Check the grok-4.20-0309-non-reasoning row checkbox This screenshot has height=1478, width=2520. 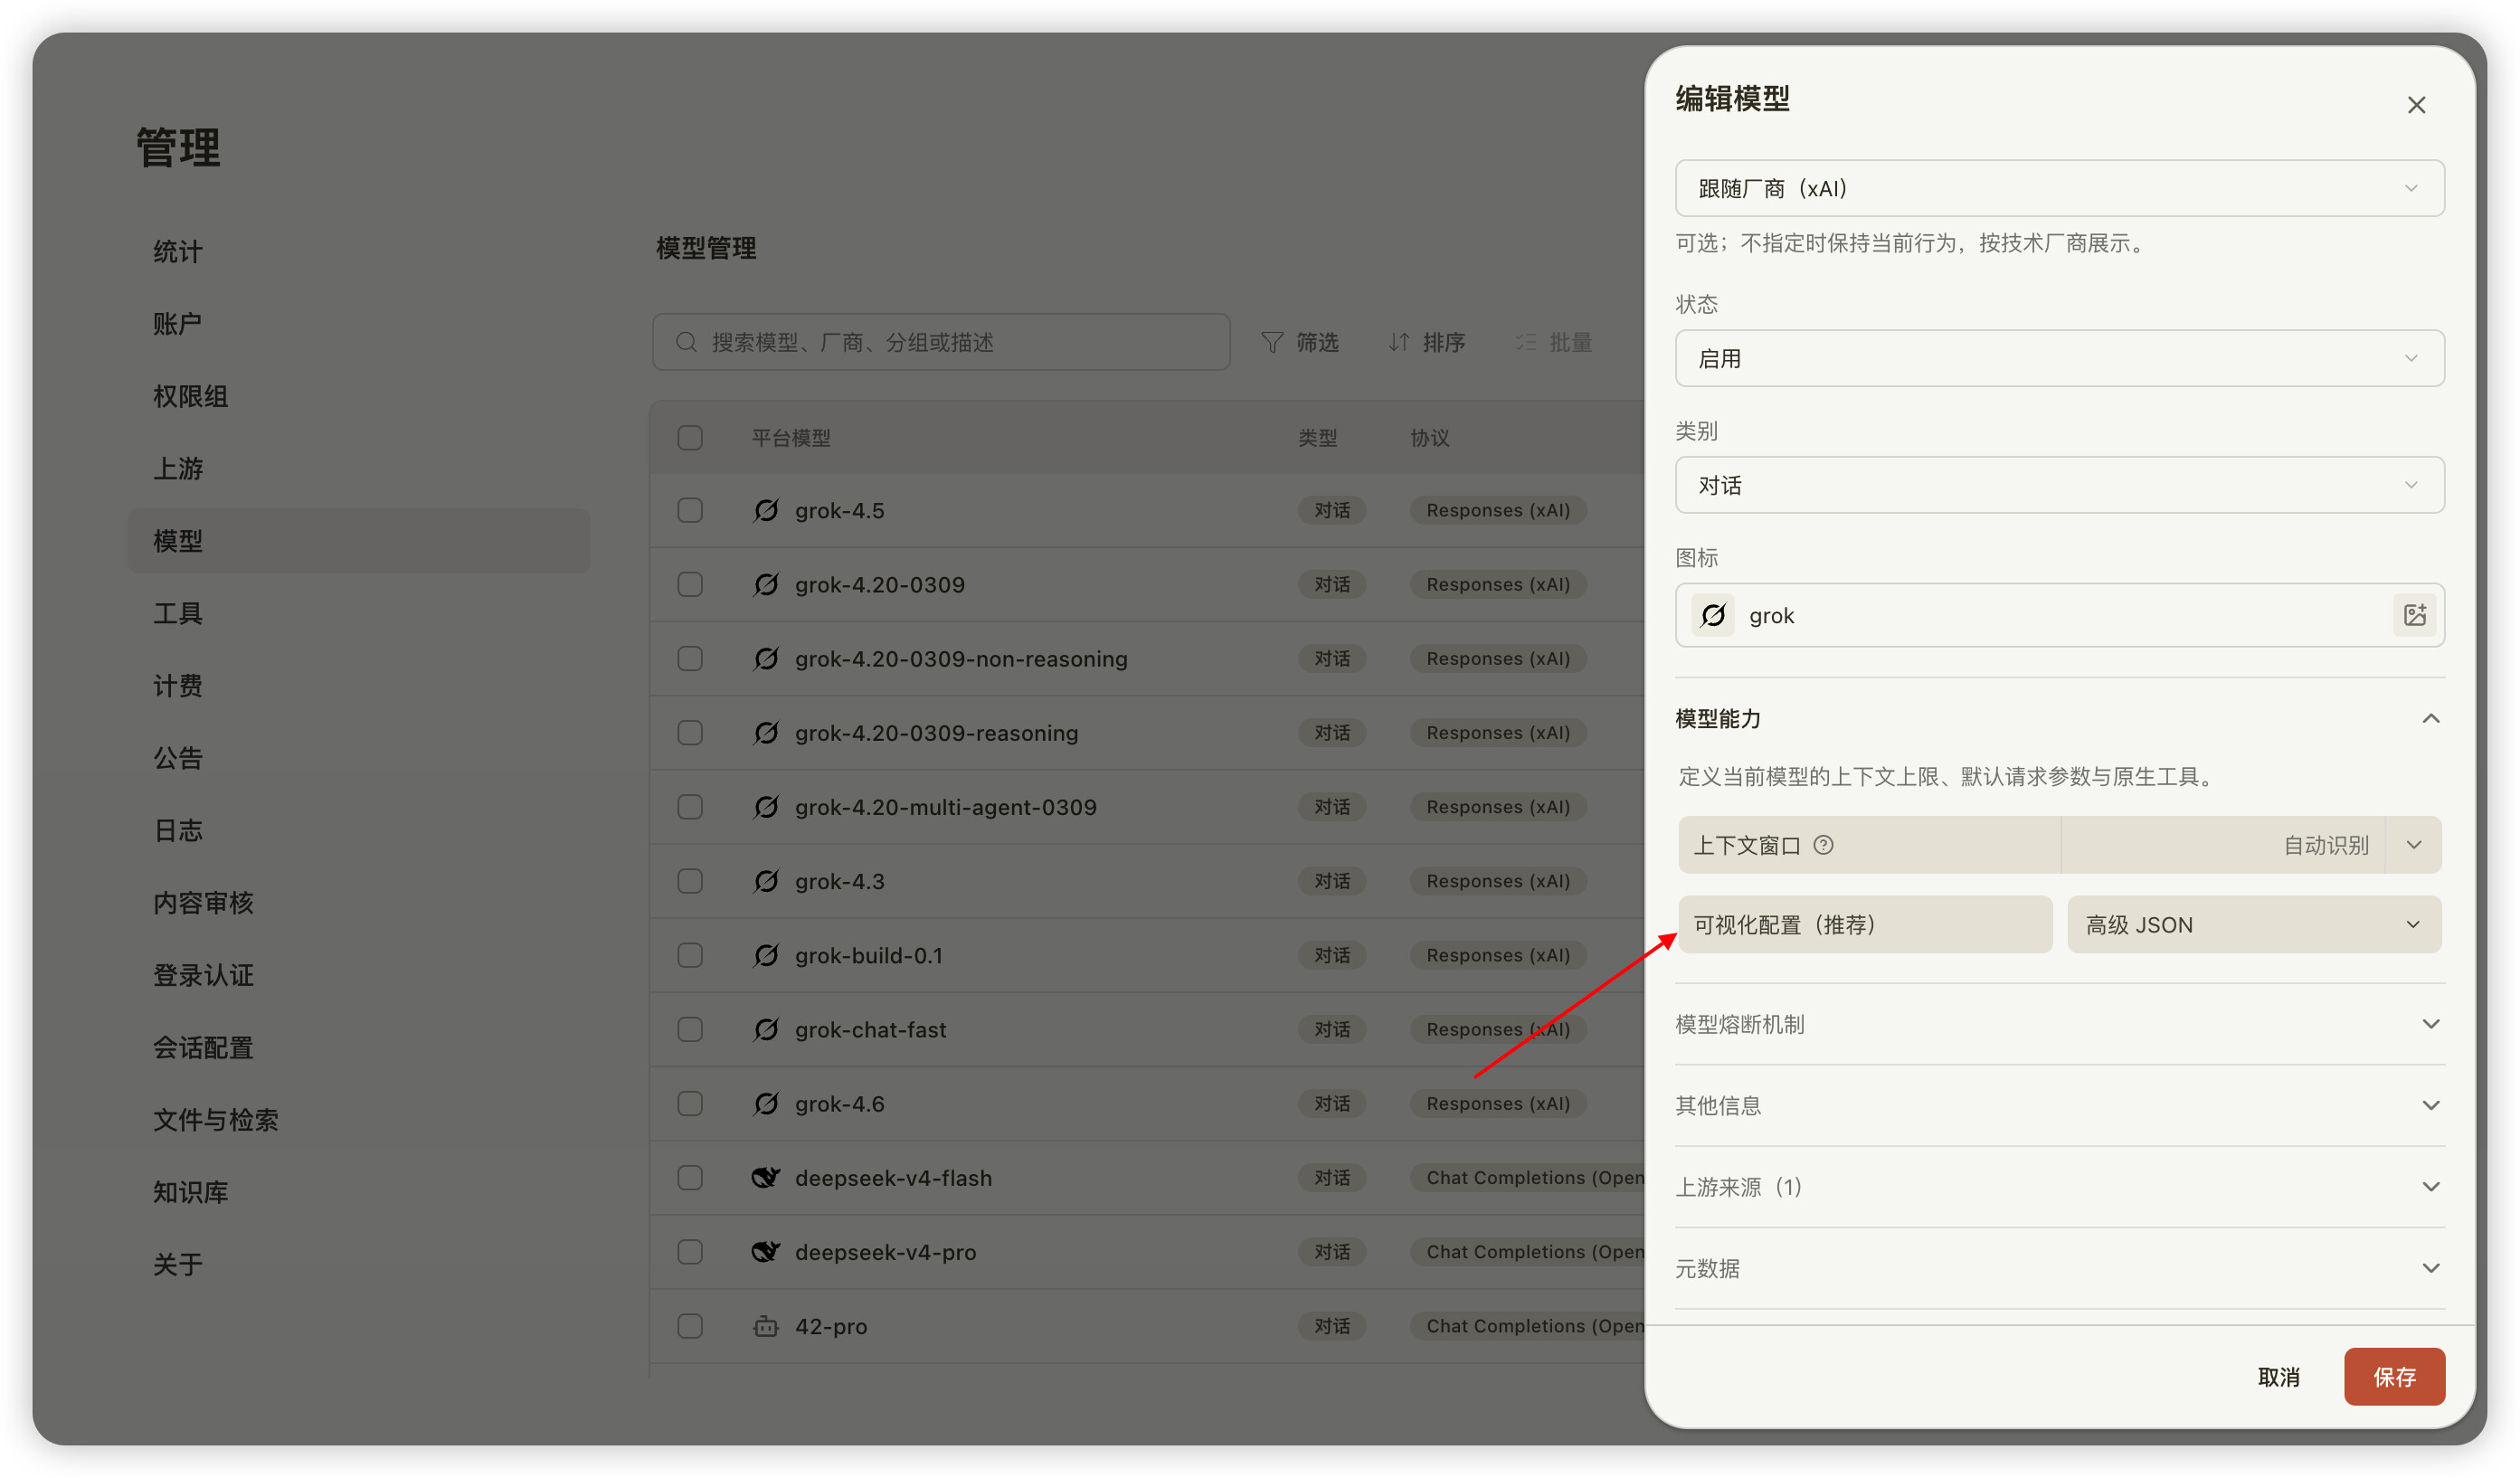point(690,658)
